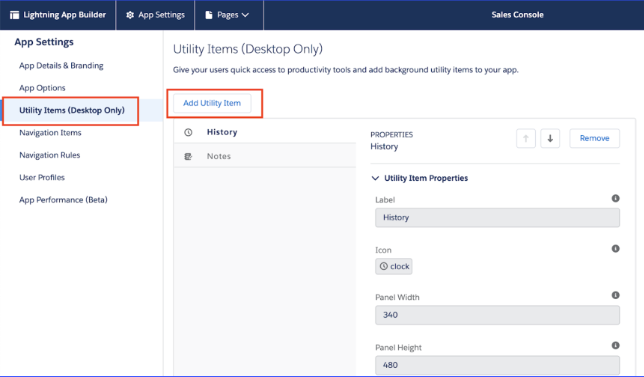Move History item down with arrow button

click(550, 138)
